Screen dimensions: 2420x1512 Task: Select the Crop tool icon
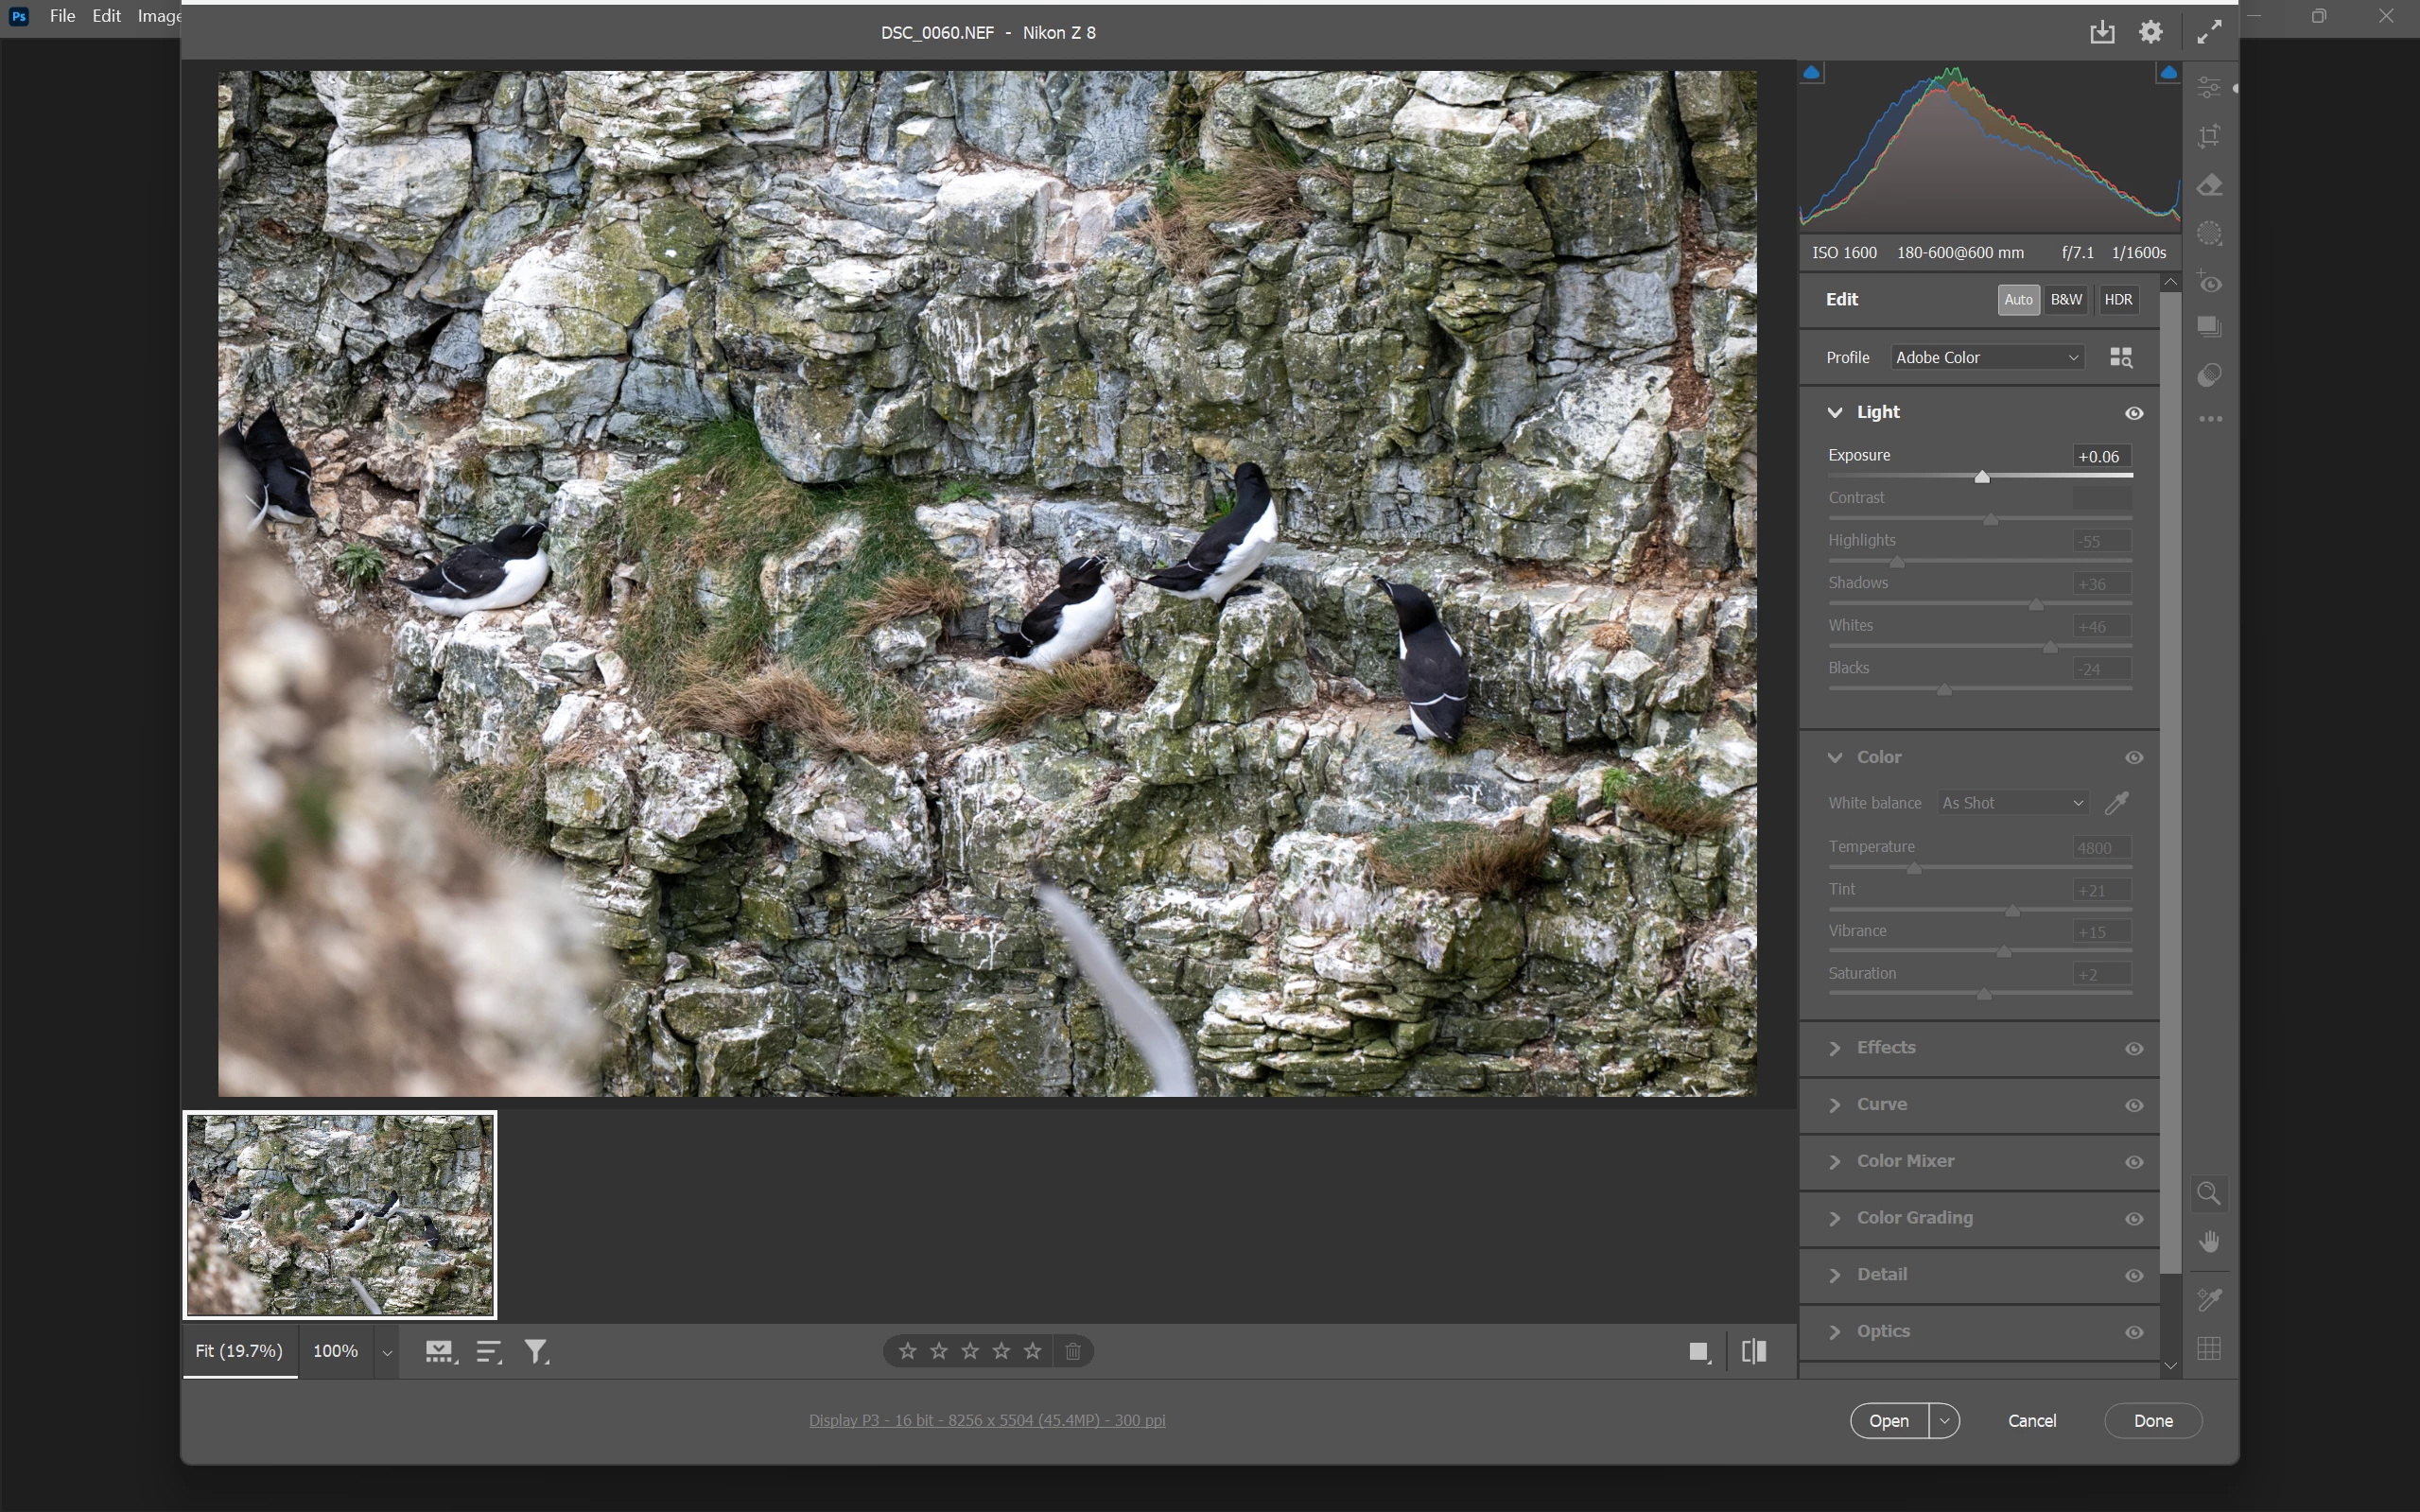2210,136
